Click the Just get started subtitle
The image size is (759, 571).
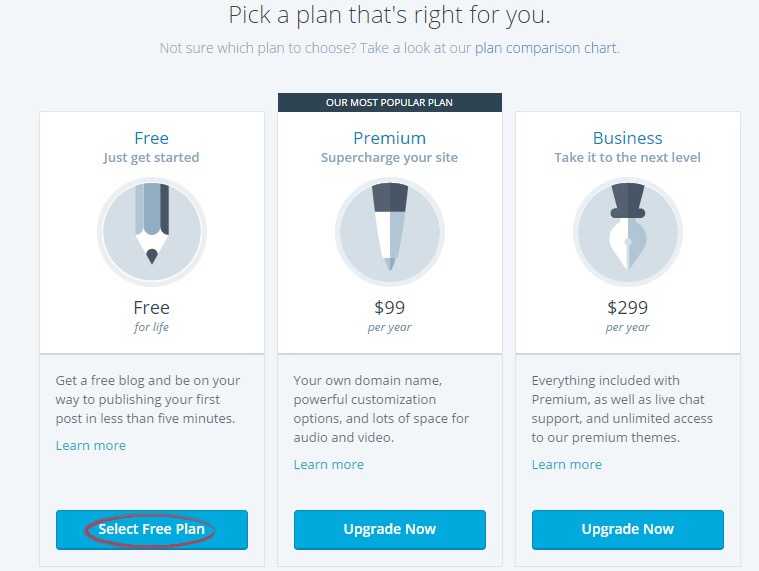pos(152,157)
